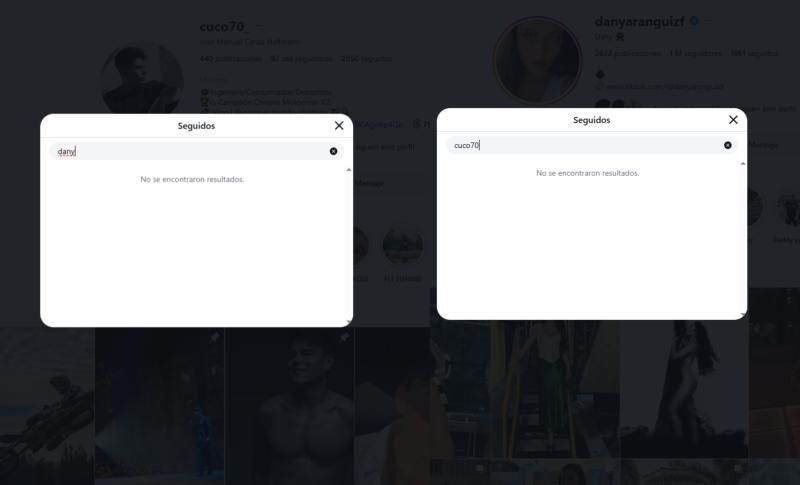Open the options dots beside danyaranguizf
The width and height of the screenshot is (800, 485).
[709, 21]
